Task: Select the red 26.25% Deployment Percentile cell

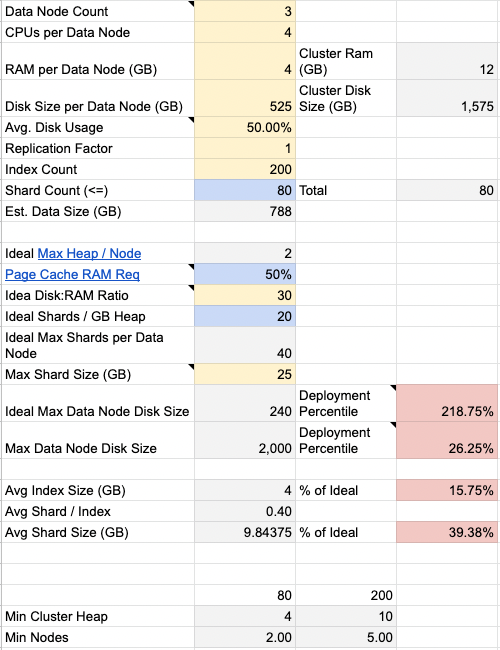Action: [x=447, y=440]
